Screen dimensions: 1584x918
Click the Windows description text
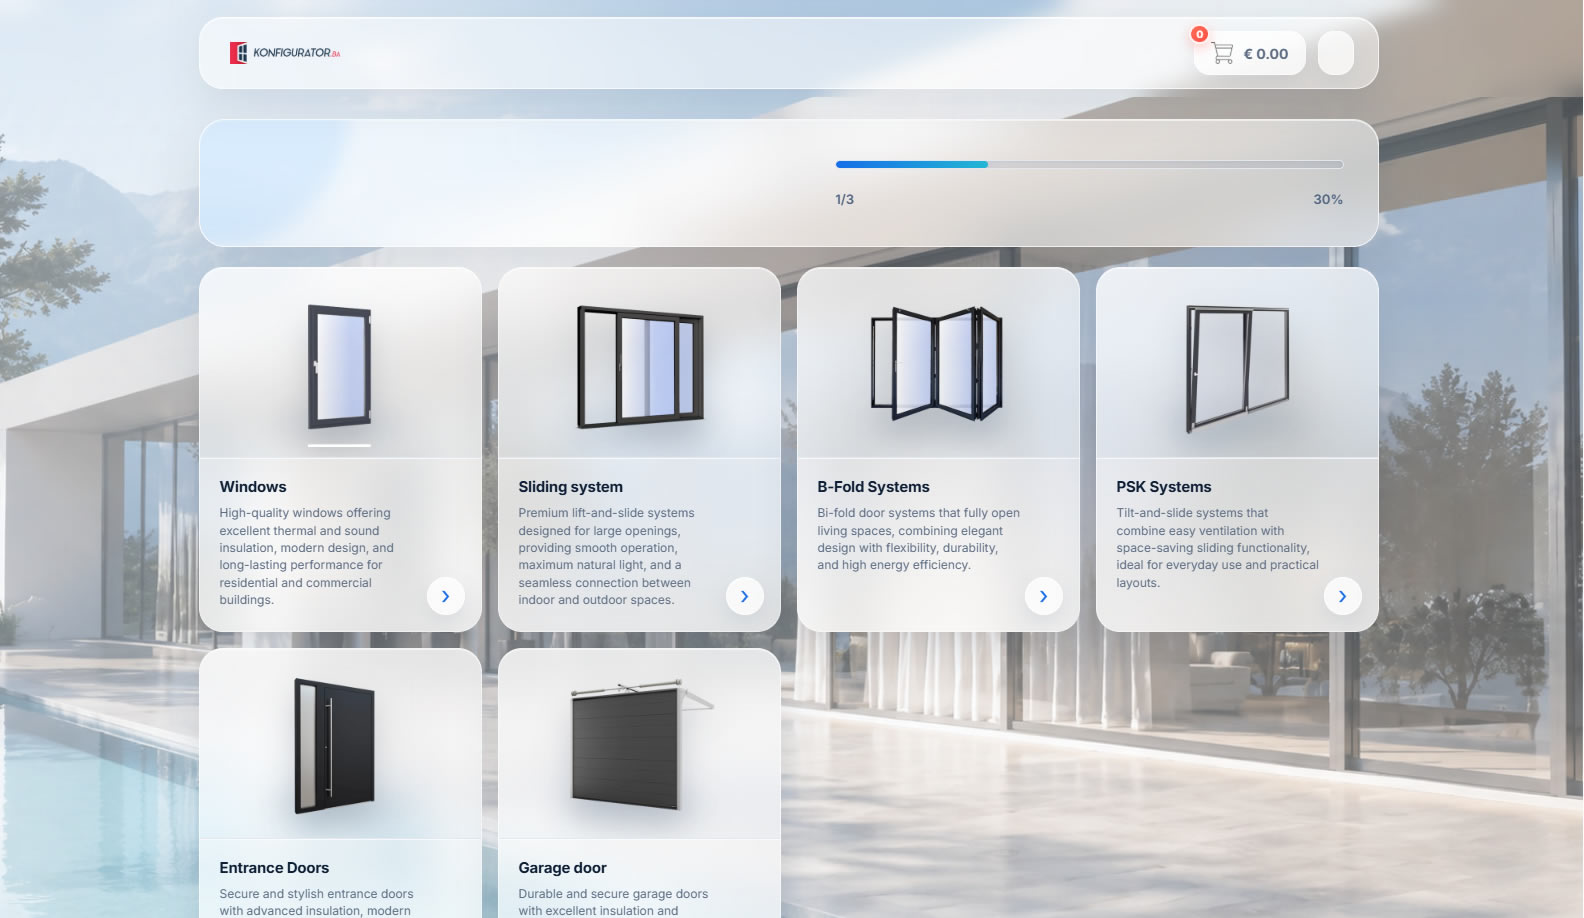point(307,556)
